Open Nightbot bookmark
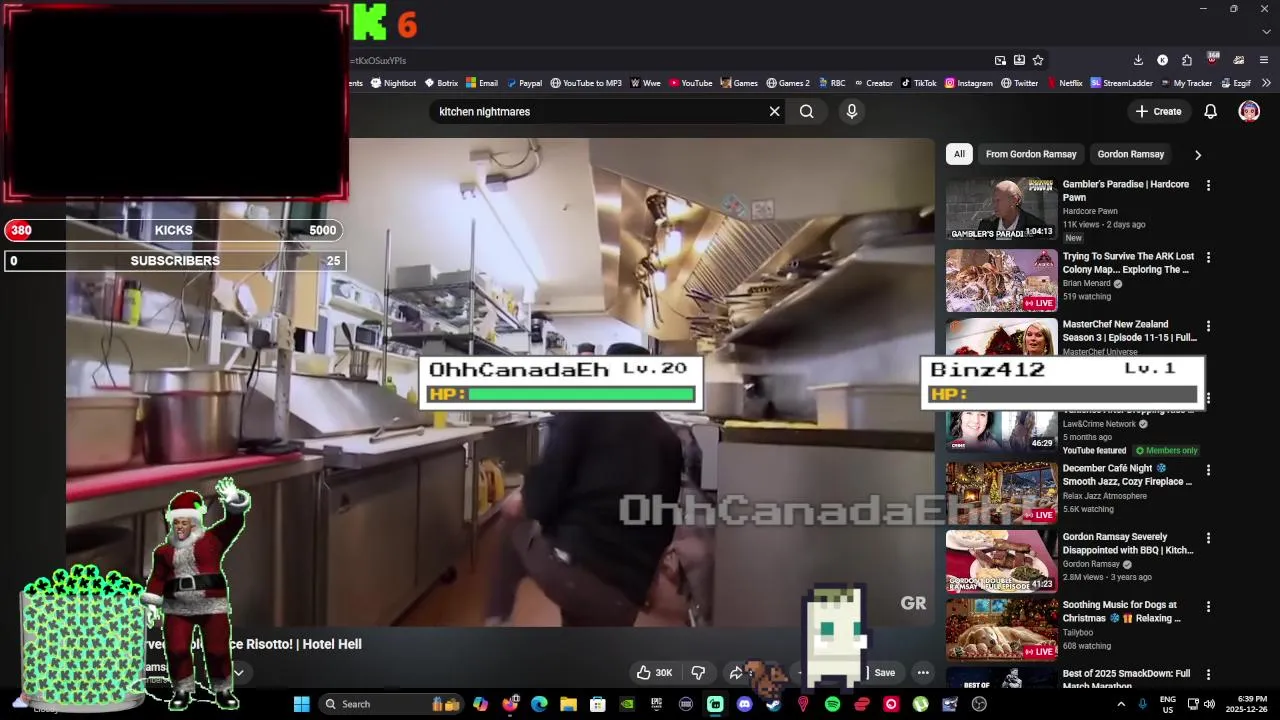 click(x=393, y=83)
